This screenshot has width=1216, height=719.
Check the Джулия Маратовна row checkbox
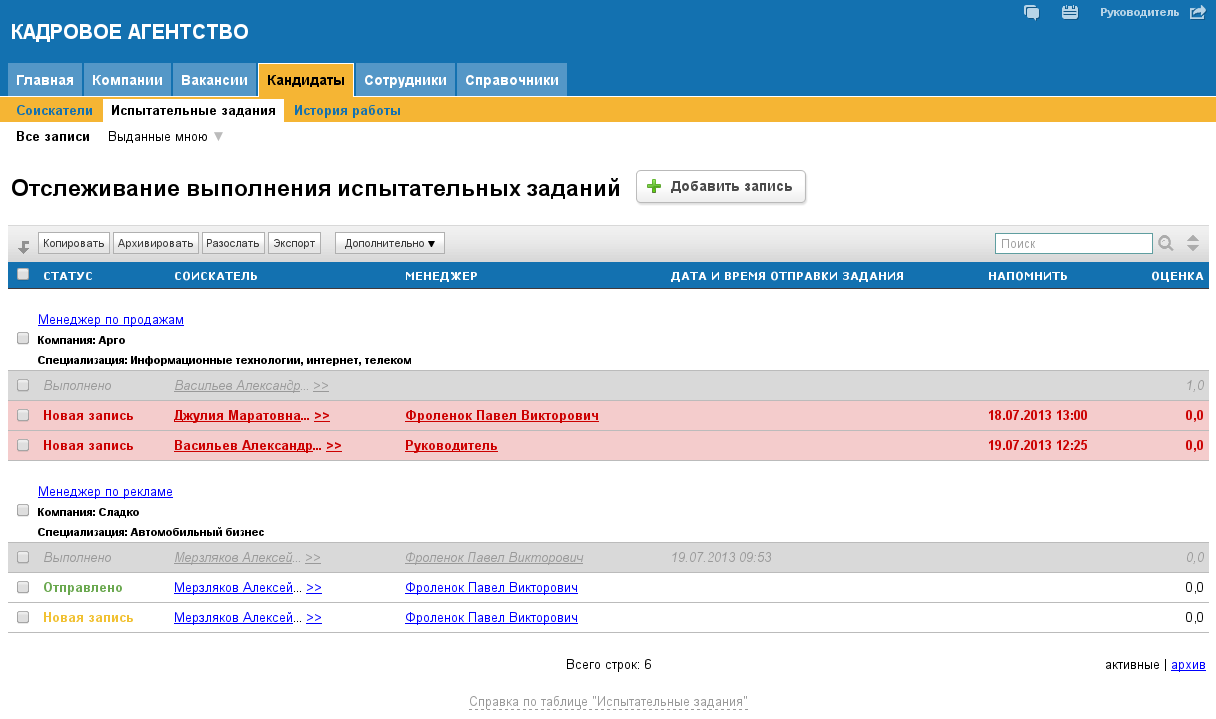[23, 416]
